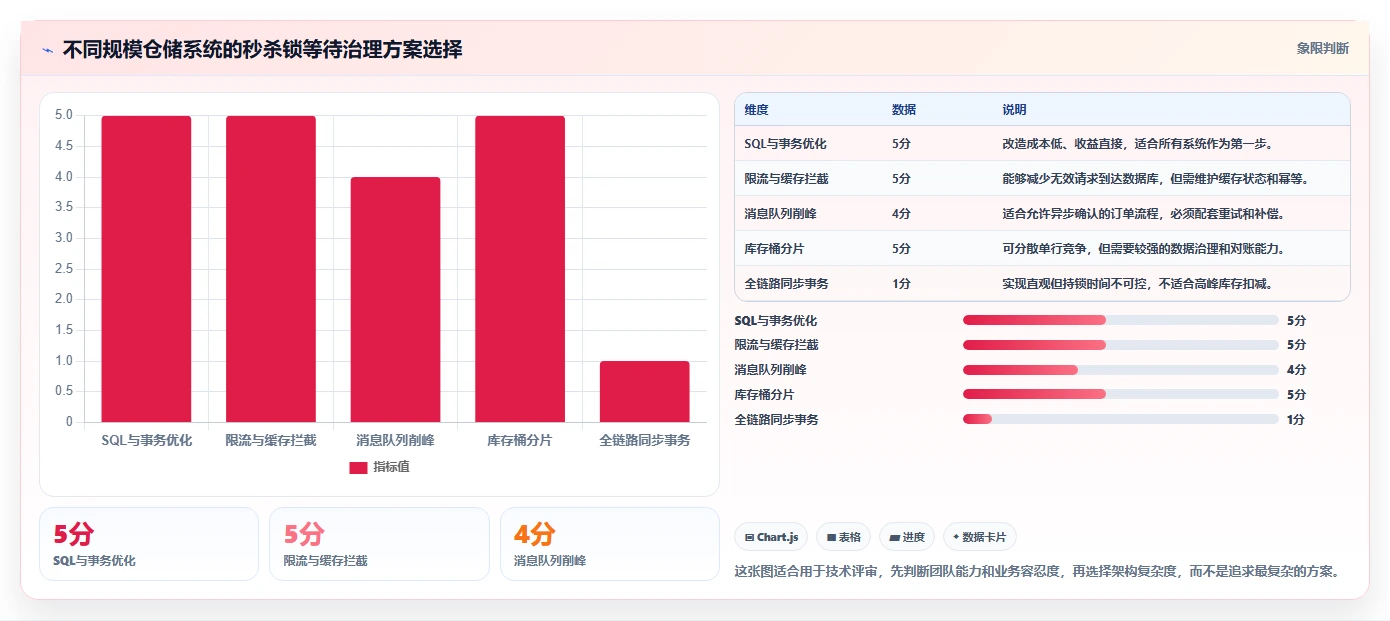
Task: Click the 限流与缓存拦截 bar in chart
Action: 271,269
